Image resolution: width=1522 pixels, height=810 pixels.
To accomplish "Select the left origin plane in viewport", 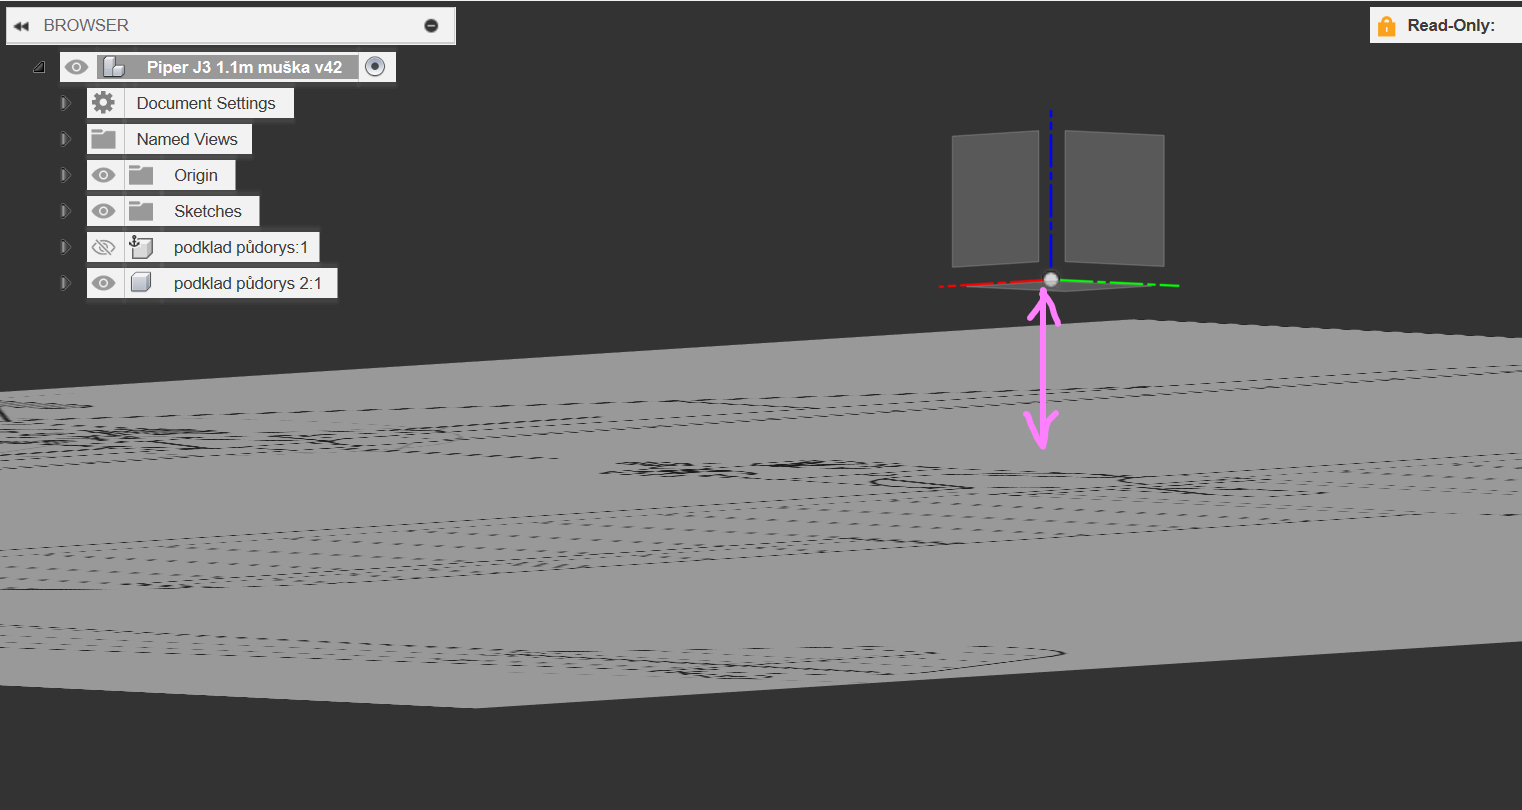I will tap(995, 199).
